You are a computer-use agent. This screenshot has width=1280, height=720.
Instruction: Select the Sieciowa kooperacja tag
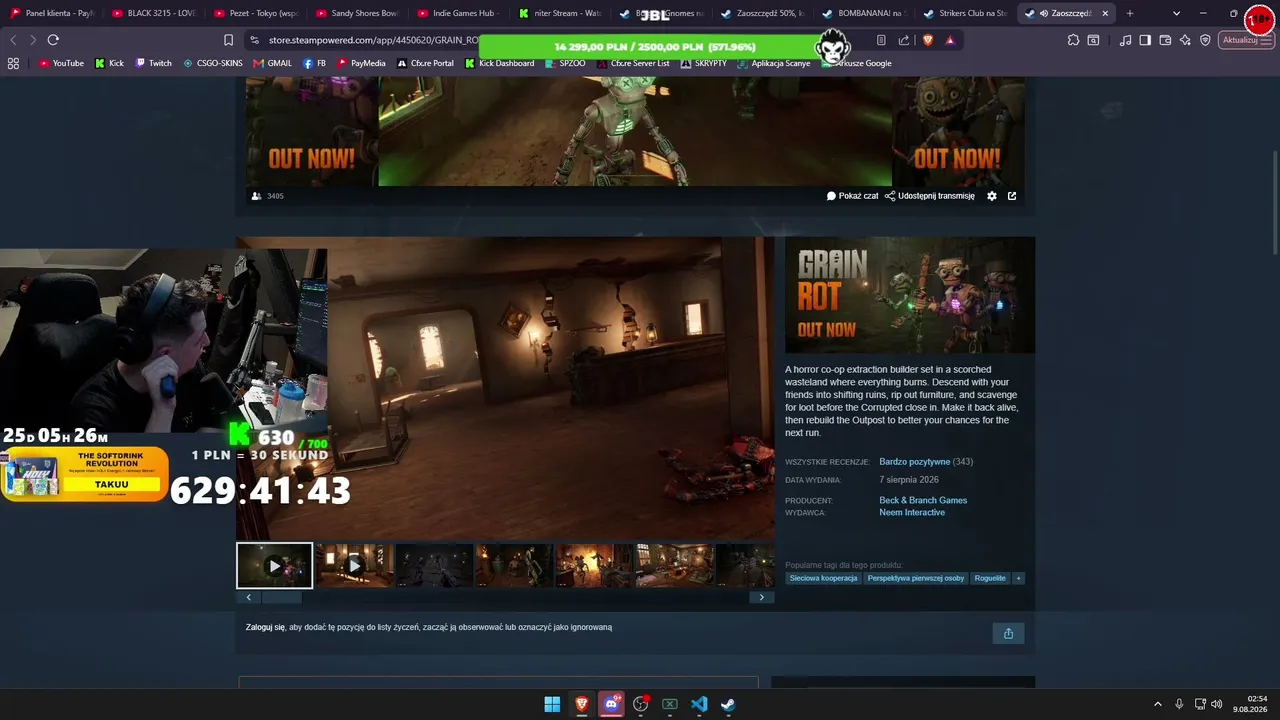tap(823, 578)
